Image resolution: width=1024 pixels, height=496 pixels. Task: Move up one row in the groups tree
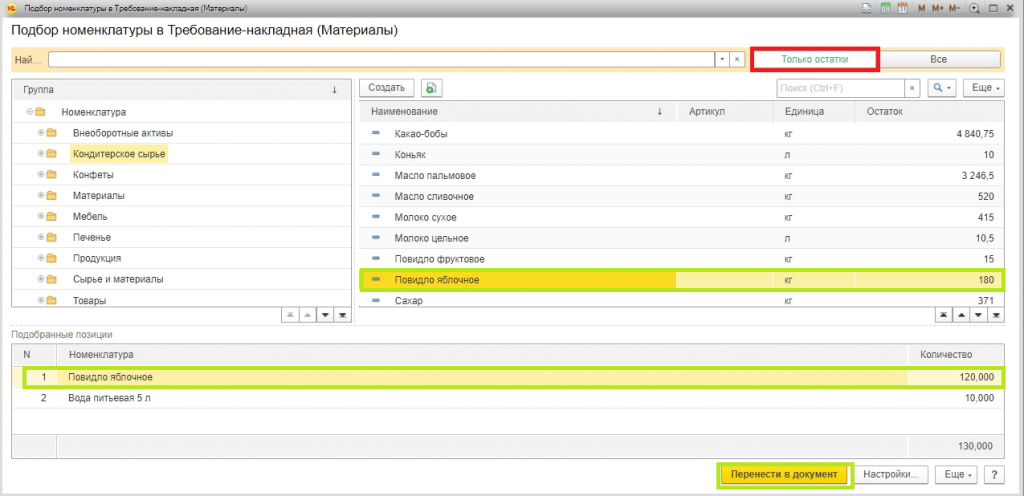click(x=307, y=315)
